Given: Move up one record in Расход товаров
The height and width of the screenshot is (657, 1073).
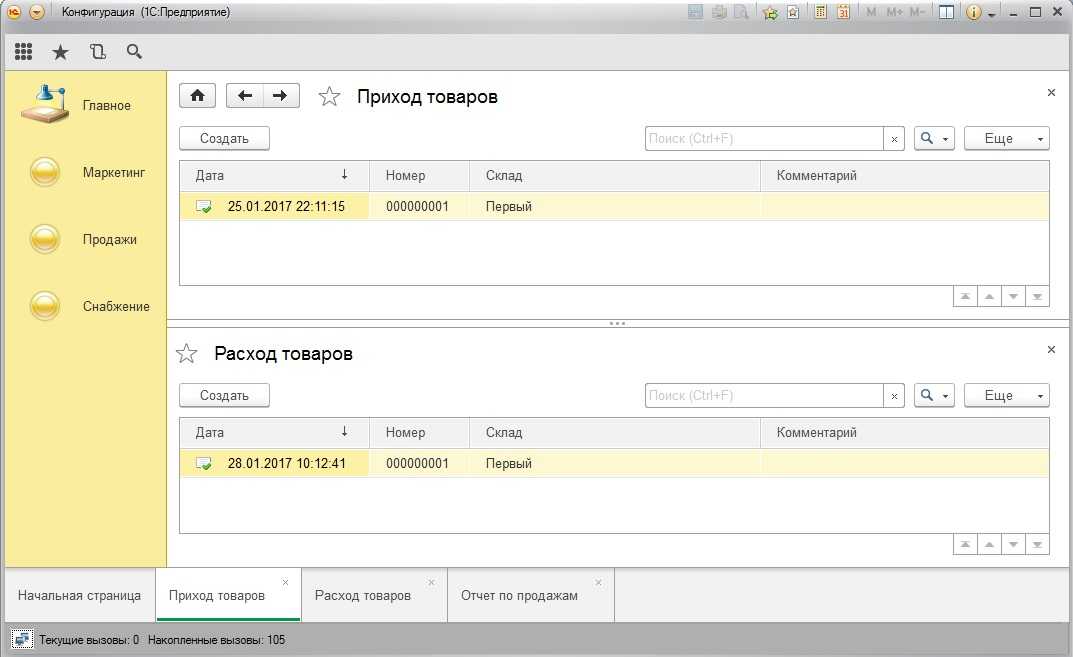Looking at the screenshot, I should [x=989, y=544].
